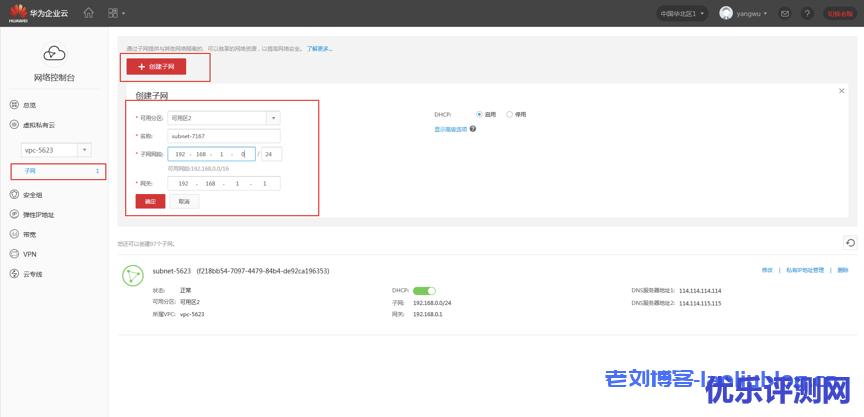Click the home icon in top bar
Viewport: 864px width, 417px height.
[x=89, y=13]
